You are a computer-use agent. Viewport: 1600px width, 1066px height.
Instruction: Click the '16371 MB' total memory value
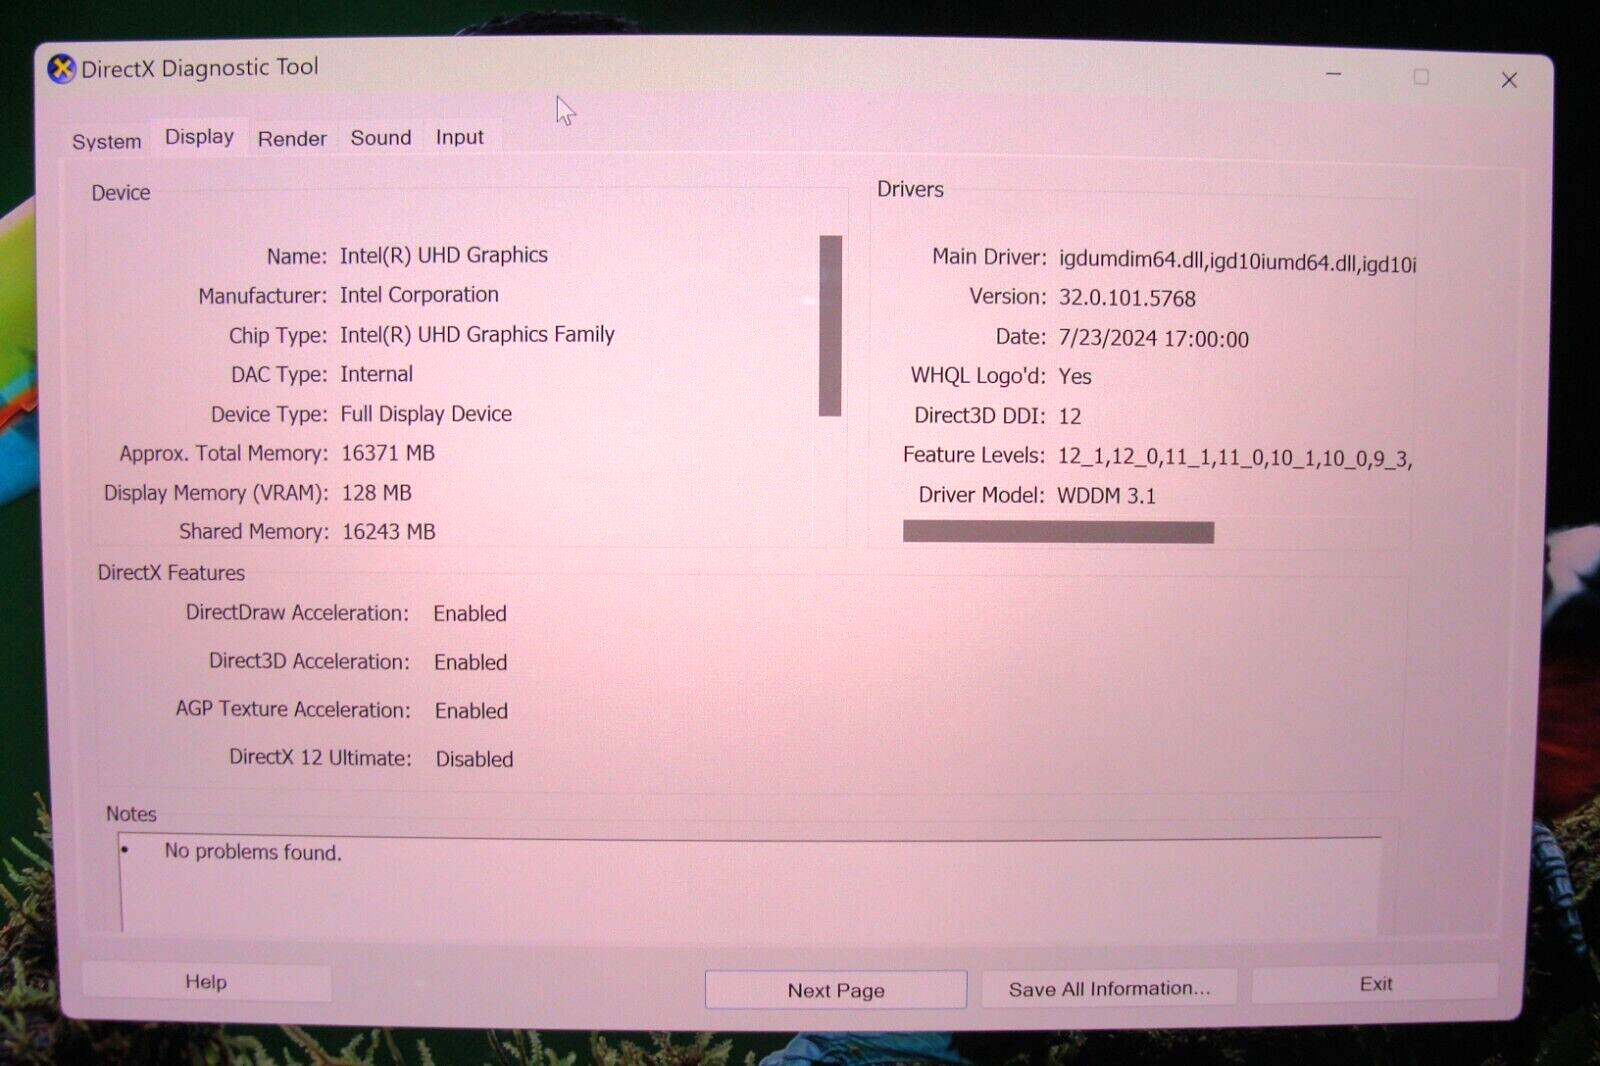point(388,453)
